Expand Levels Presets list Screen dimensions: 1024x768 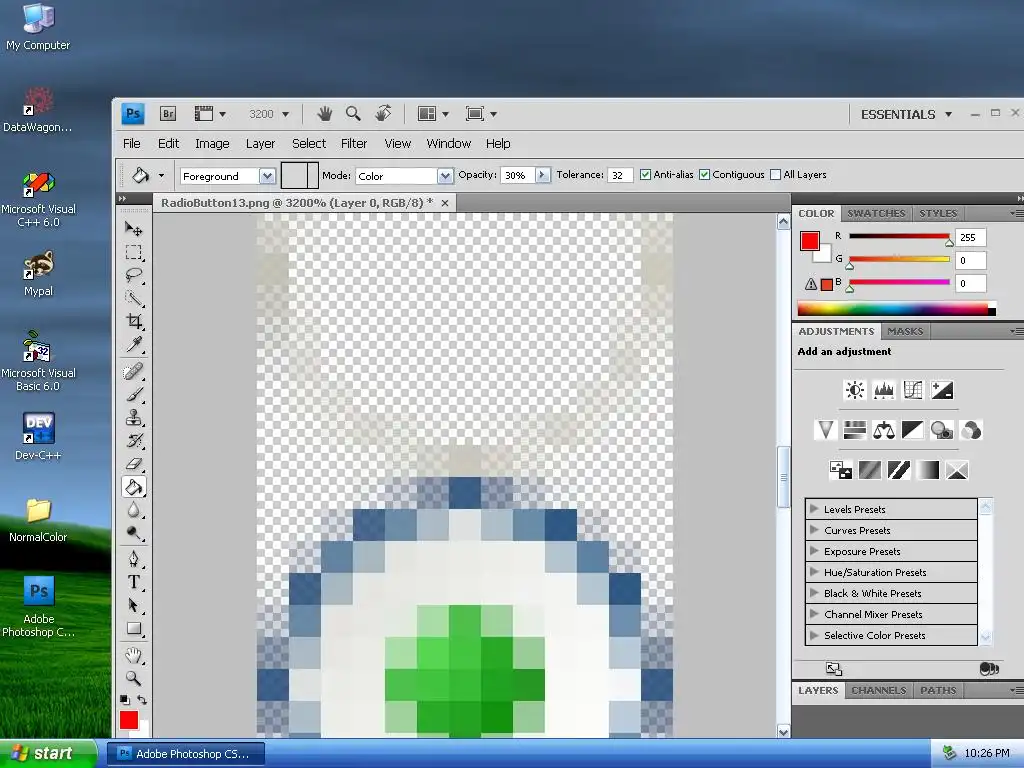coord(814,508)
